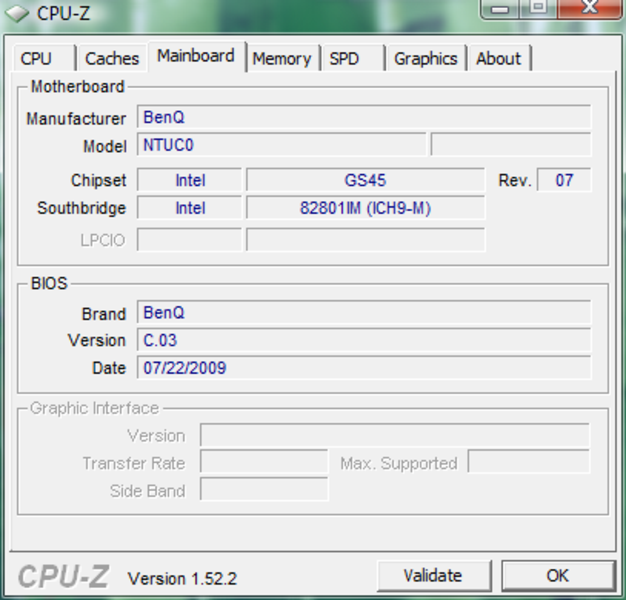Viewport: 626px width, 600px height.
Task: Switch to the CPU tab
Action: pyautogui.click(x=44, y=58)
